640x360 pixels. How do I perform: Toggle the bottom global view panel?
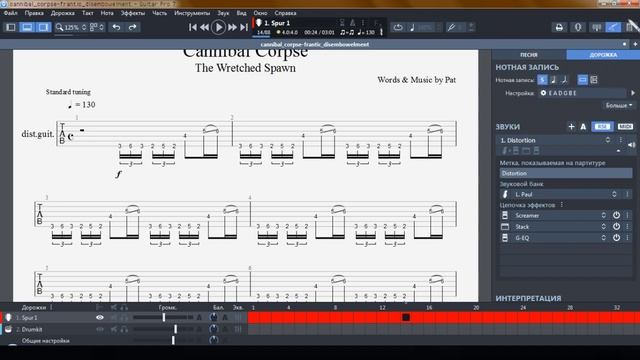(x=27, y=27)
